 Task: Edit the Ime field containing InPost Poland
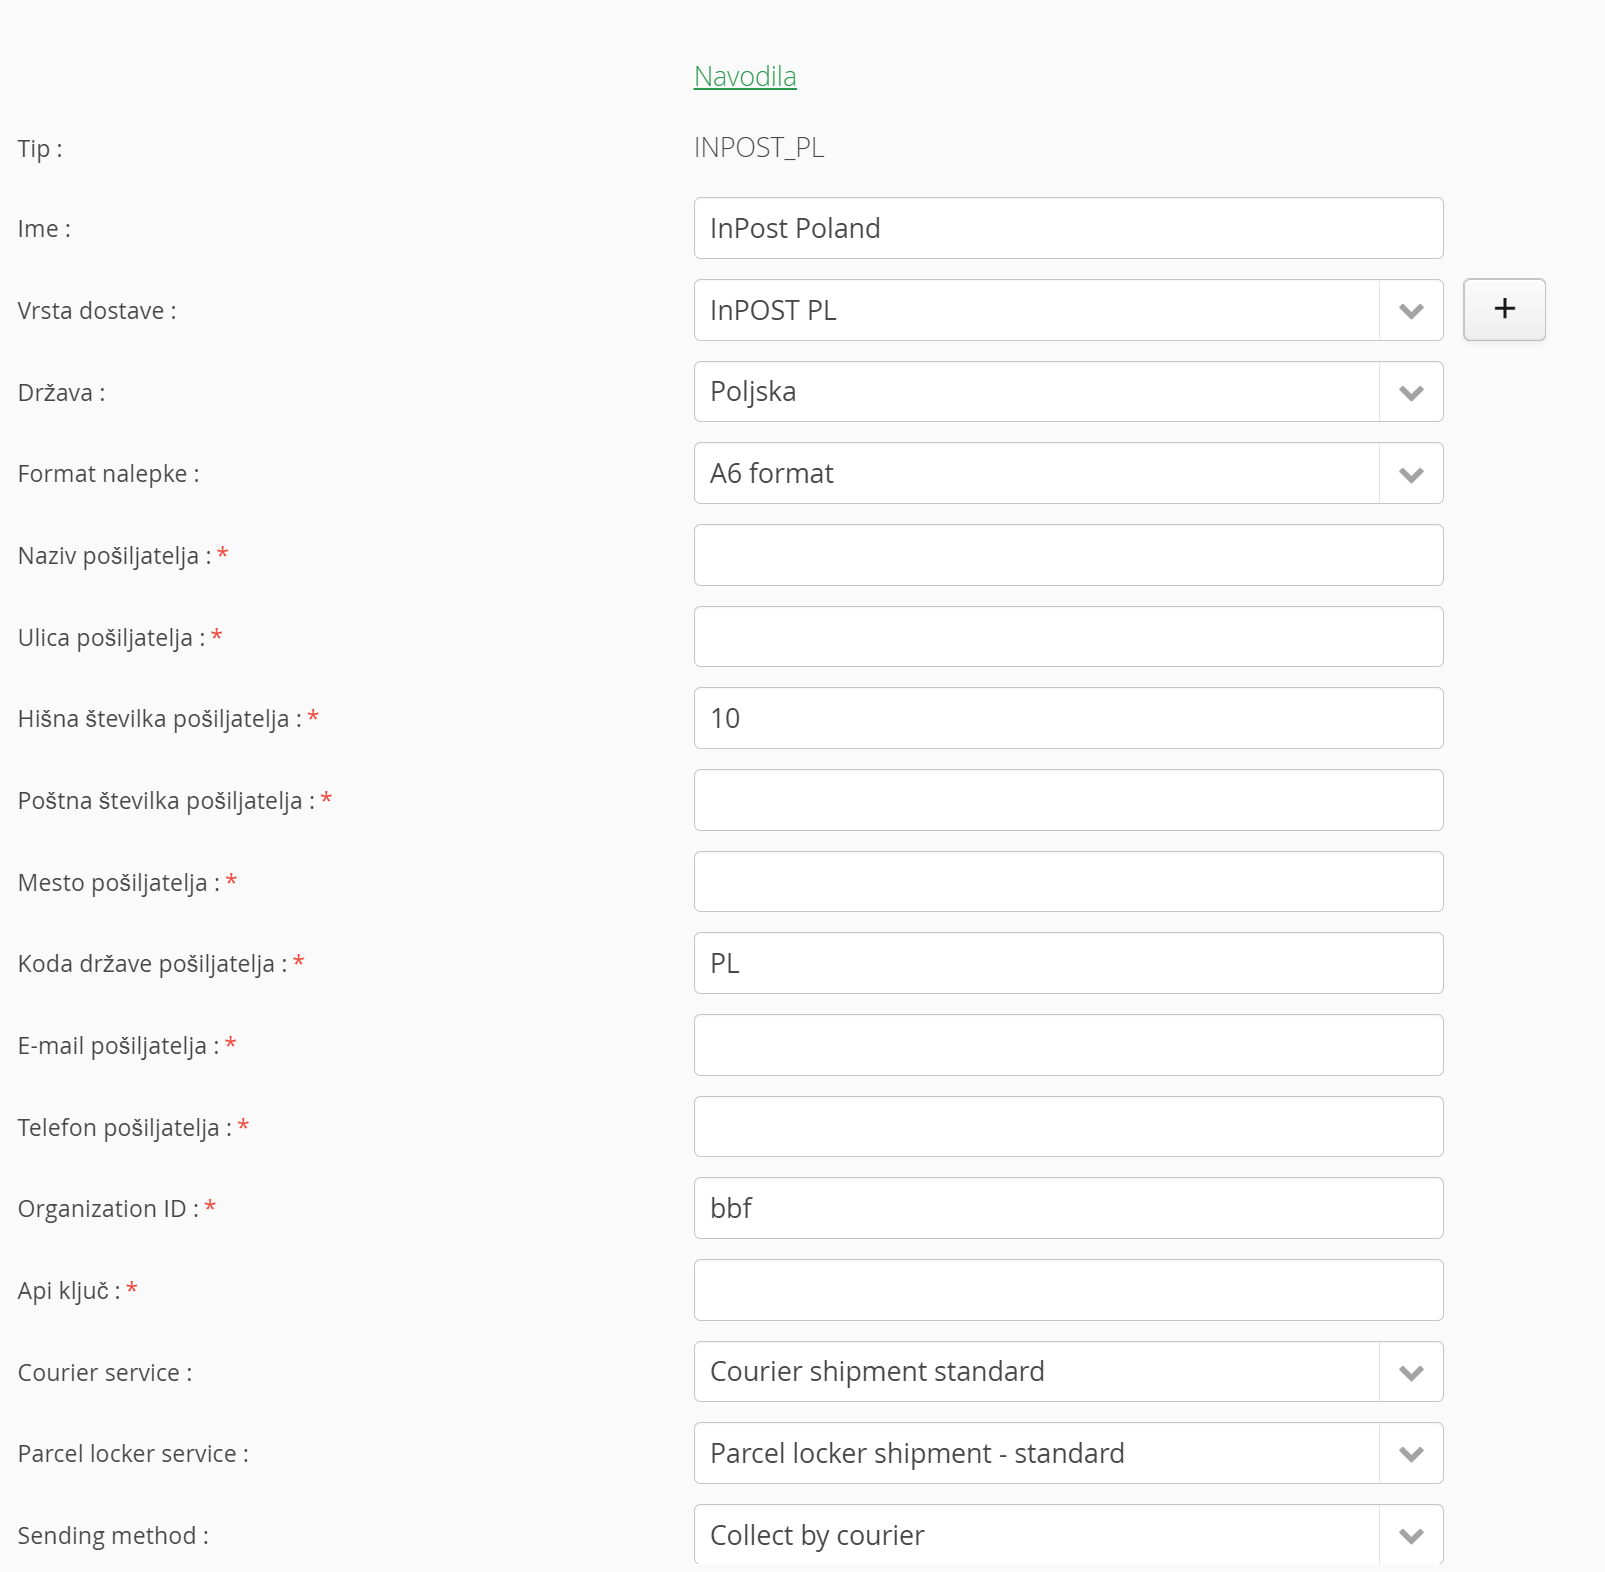(1068, 228)
